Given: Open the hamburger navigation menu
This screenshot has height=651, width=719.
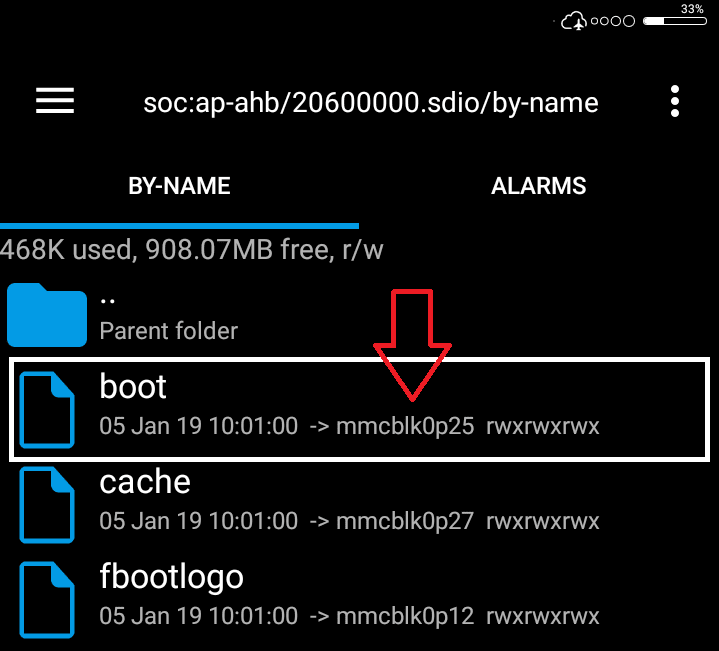Looking at the screenshot, I should point(55,100).
